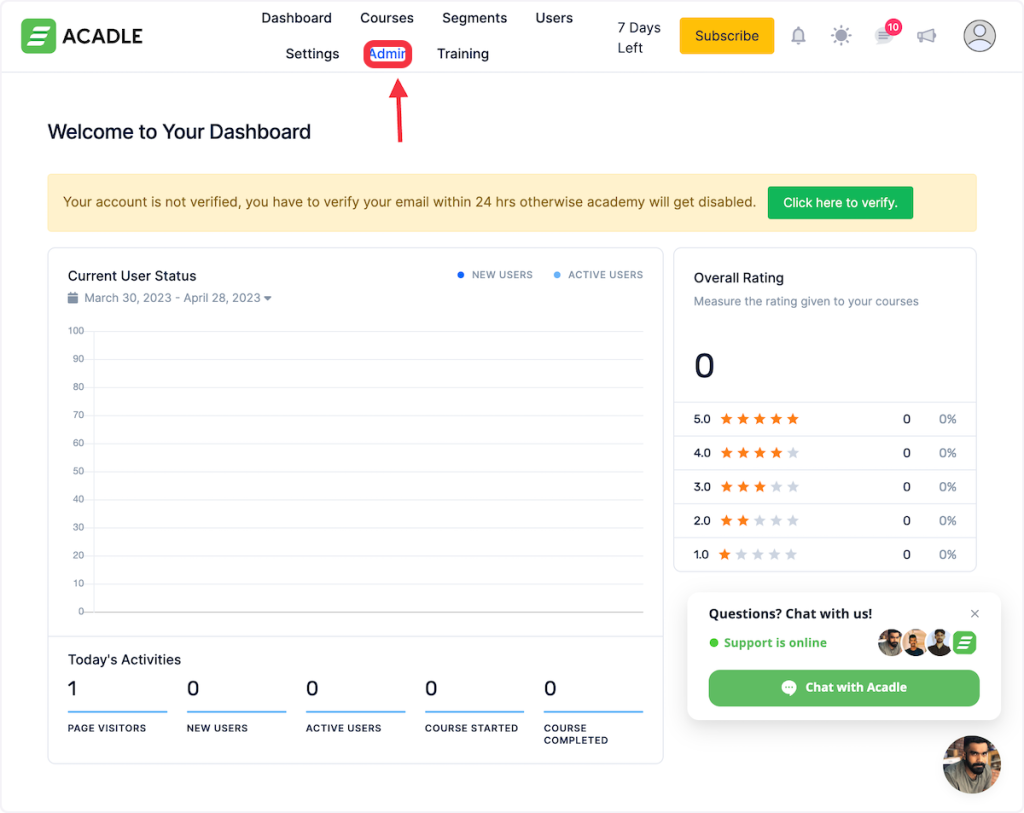Click the calendar icon beside date range
Image resolution: width=1024 pixels, height=813 pixels.
click(x=73, y=298)
